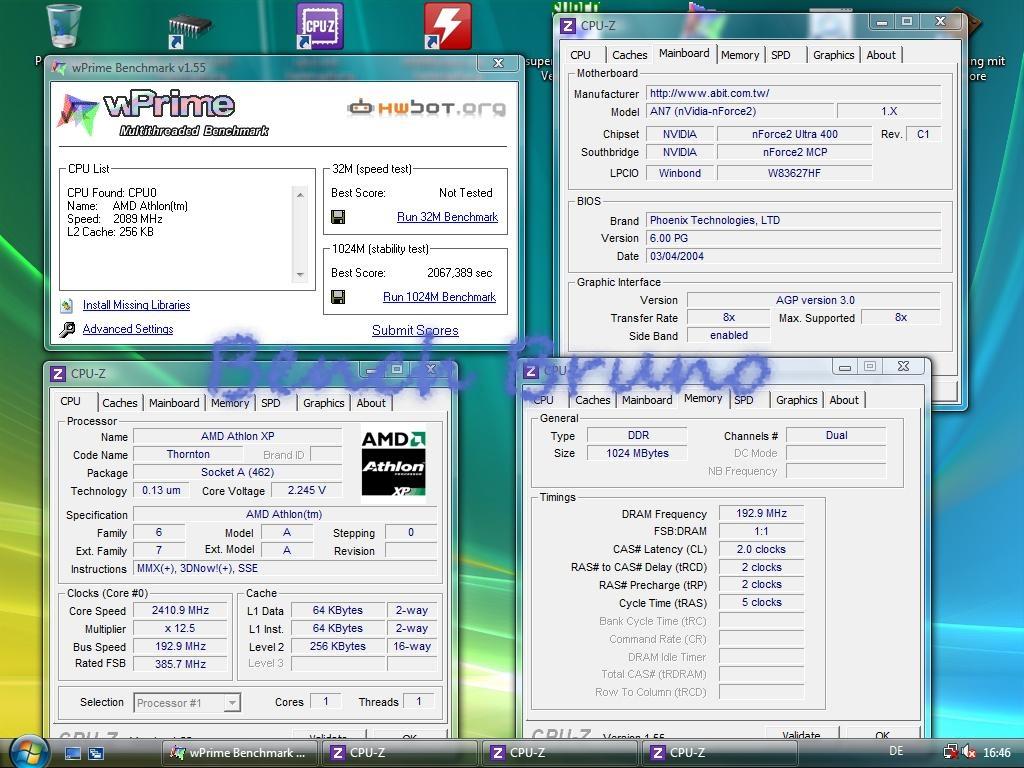Viewport: 1024px width, 768px height.
Task: Click OK button in Memory CPU-Z window
Action: click(882, 734)
